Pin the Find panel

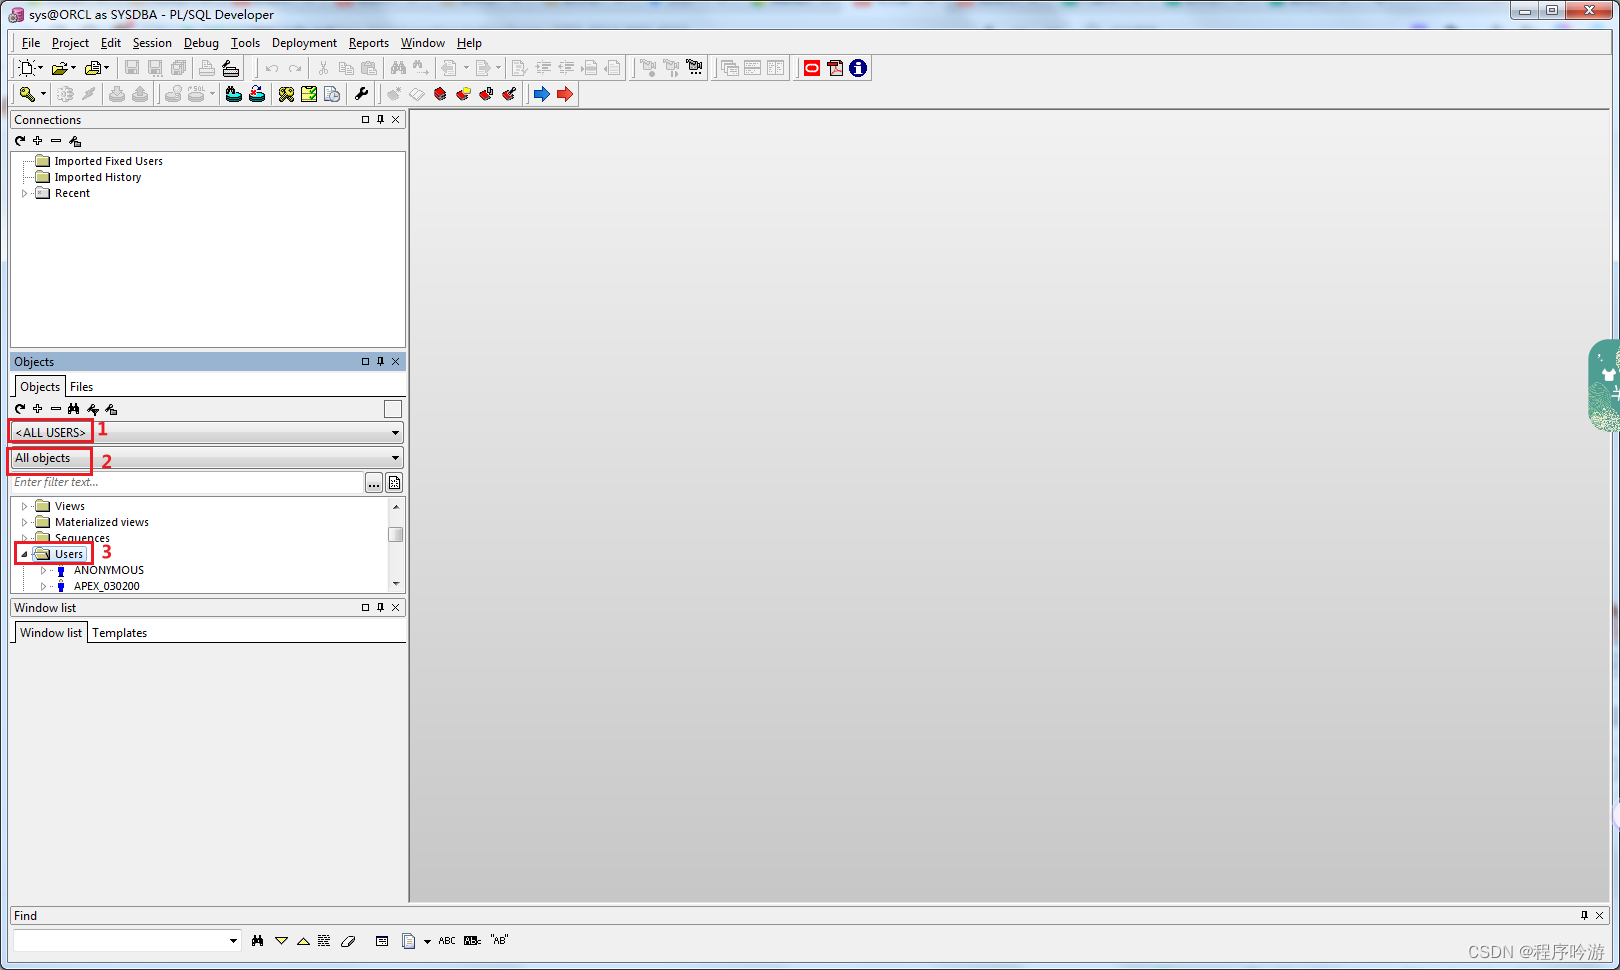coord(1584,916)
